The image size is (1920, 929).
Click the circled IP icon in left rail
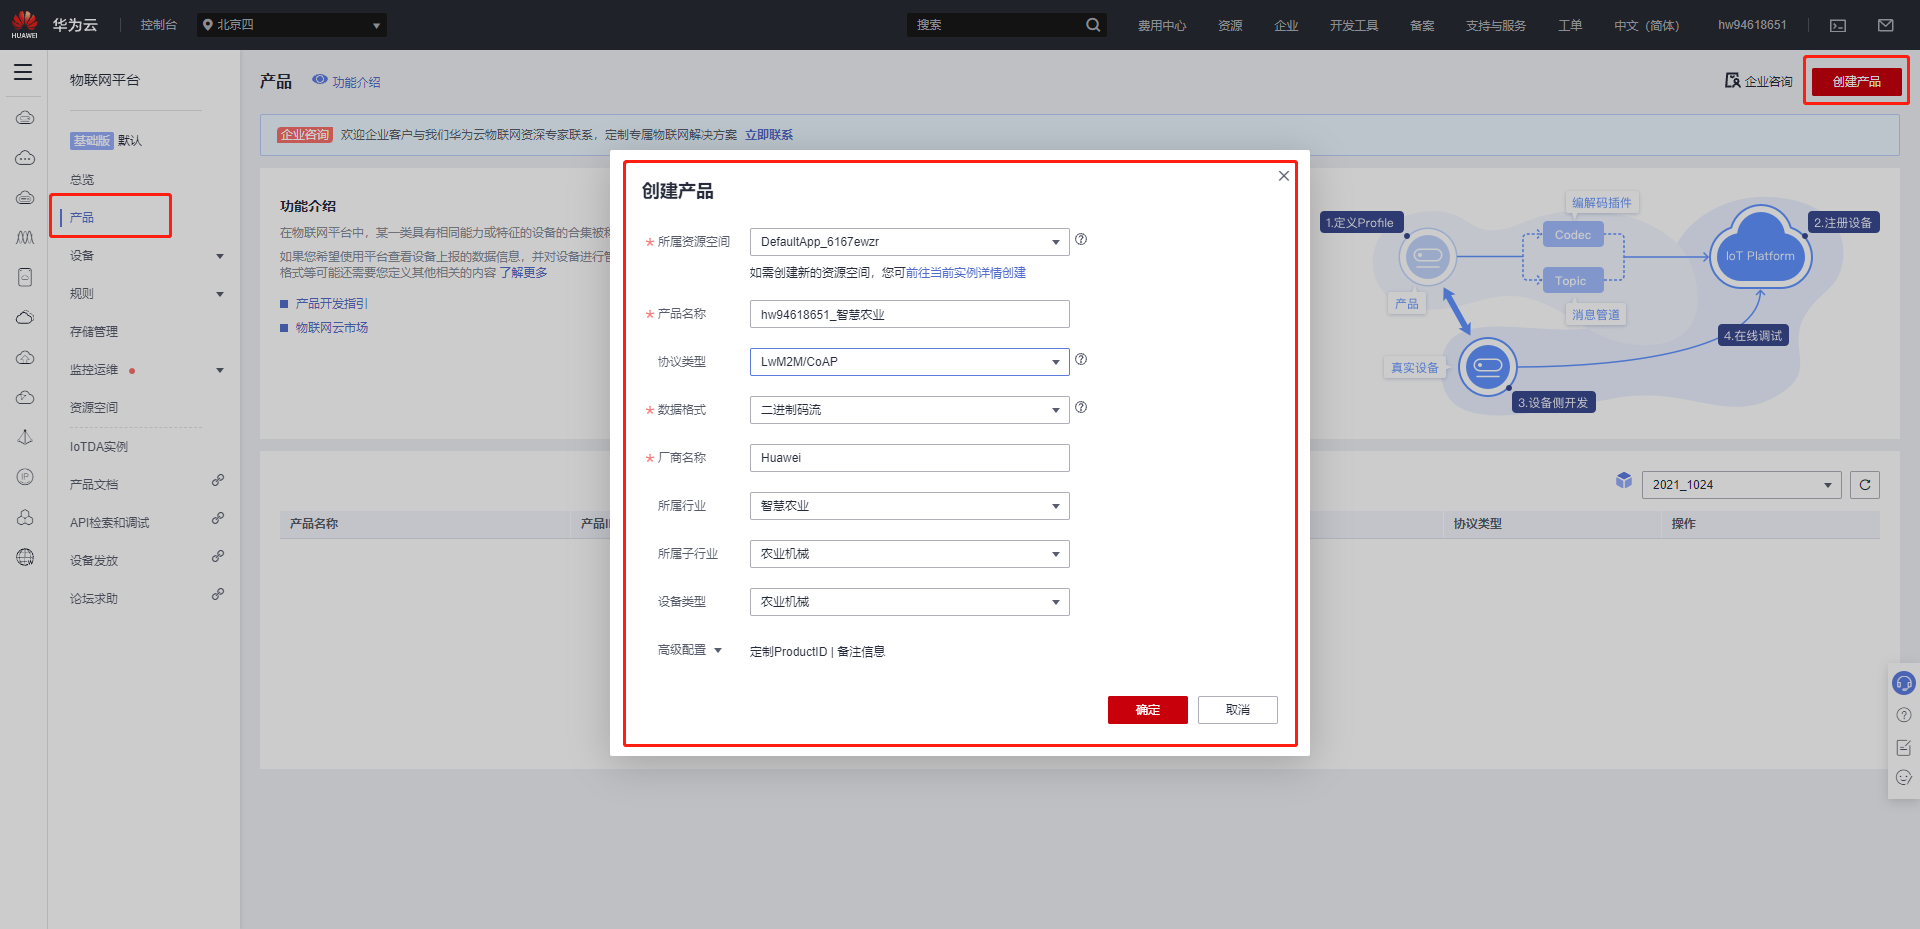25,477
